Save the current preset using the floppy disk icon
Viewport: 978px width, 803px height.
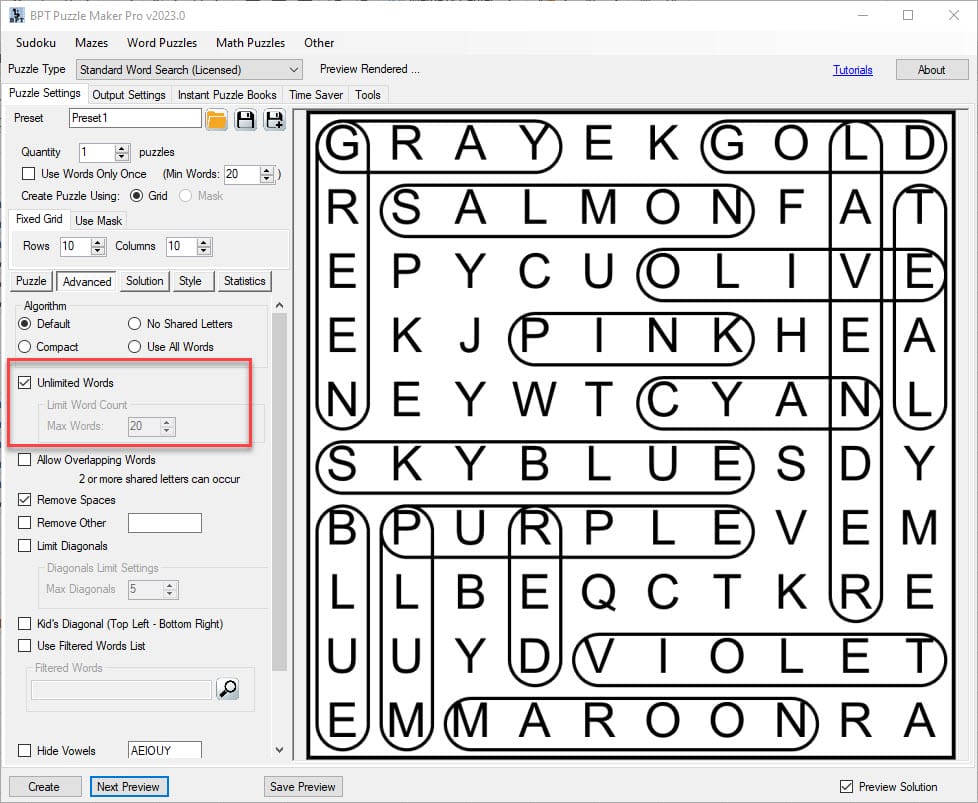pyautogui.click(x=245, y=119)
